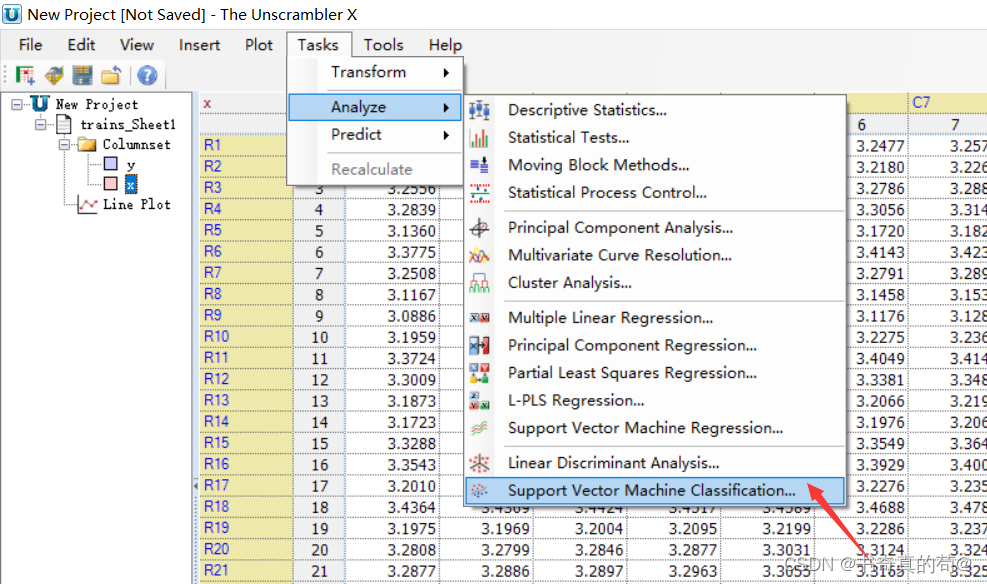Image resolution: width=987 pixels, height=584 pixels.
Task: Collapse the New Project tree node
Action: (17, 104)
